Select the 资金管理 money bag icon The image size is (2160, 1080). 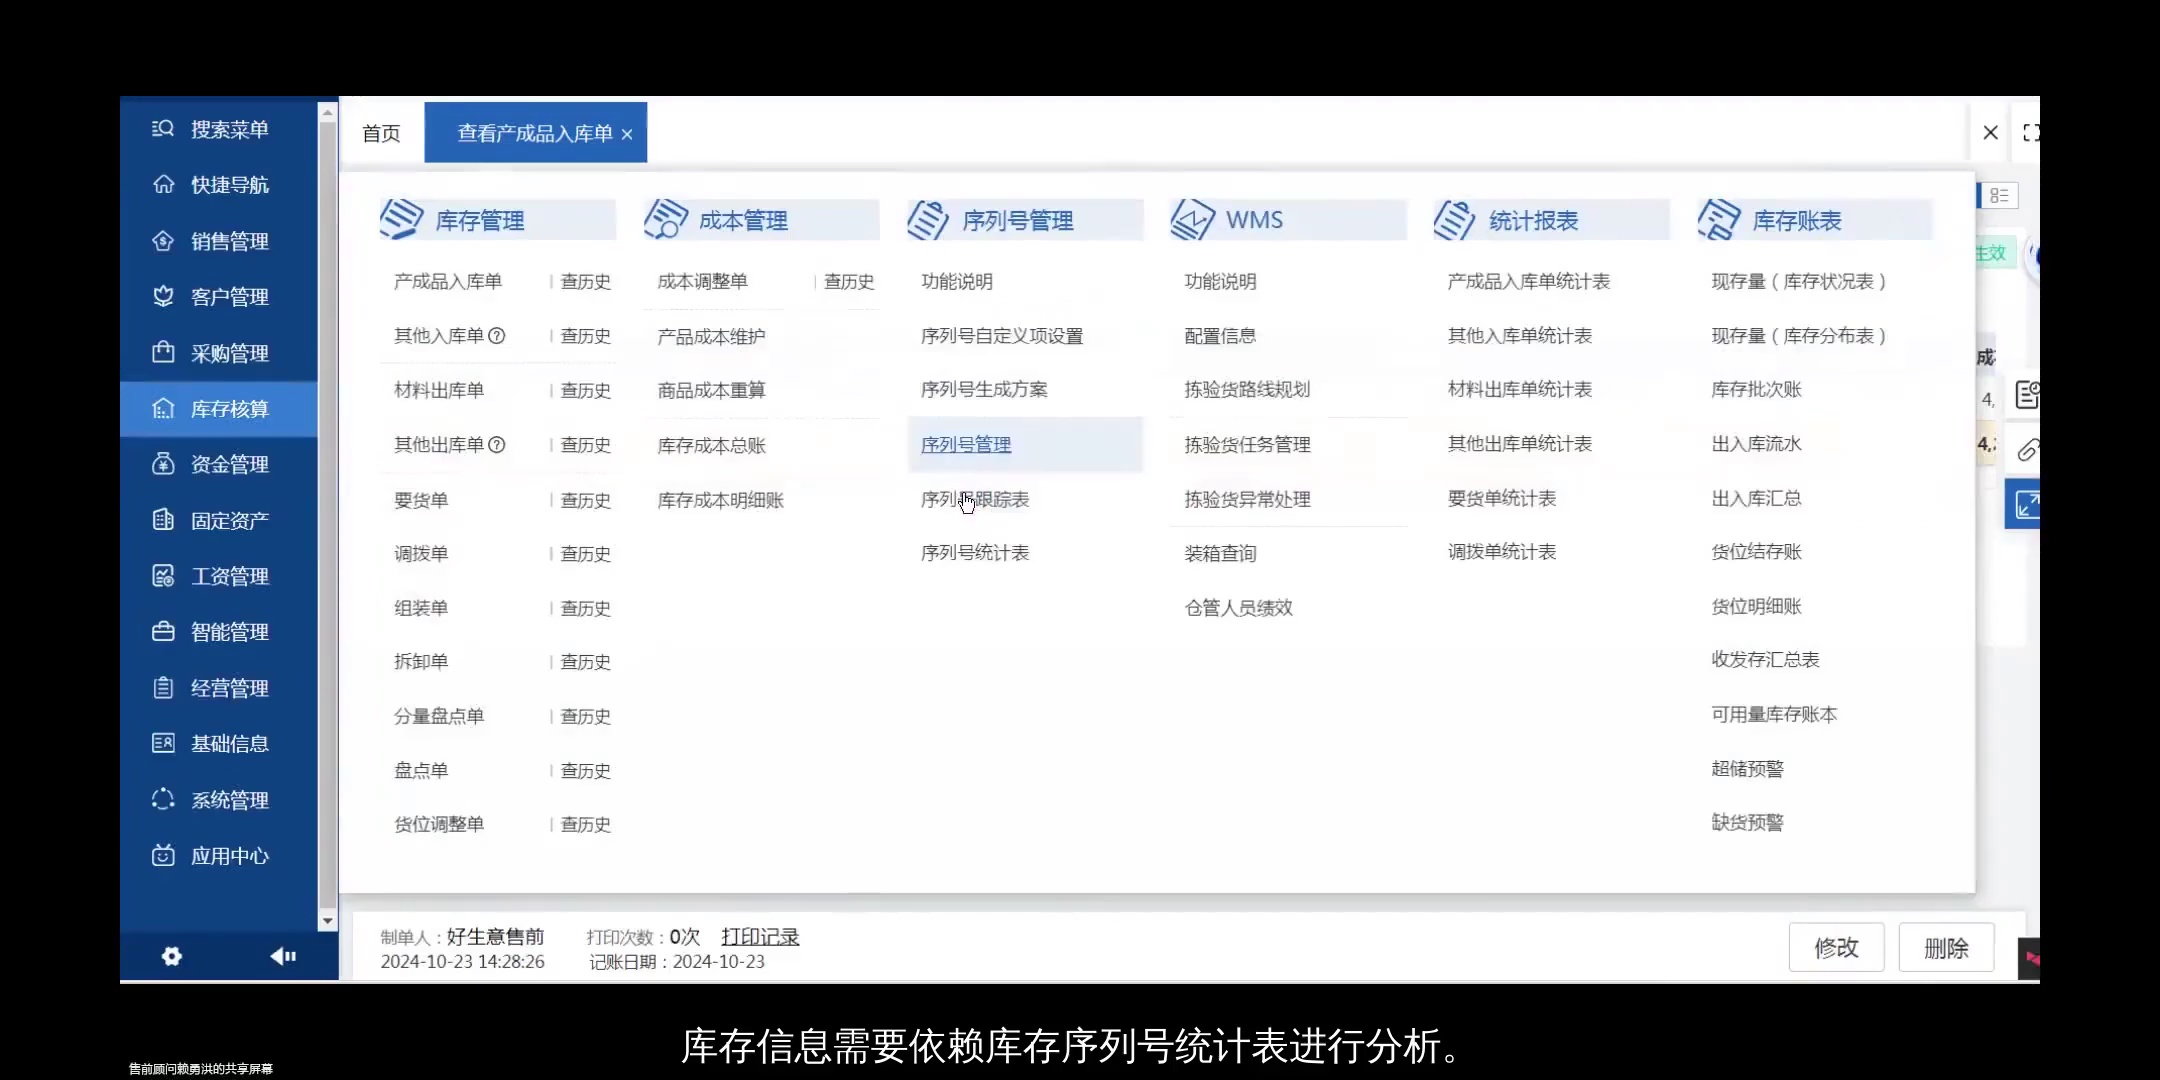coord(164,463)
